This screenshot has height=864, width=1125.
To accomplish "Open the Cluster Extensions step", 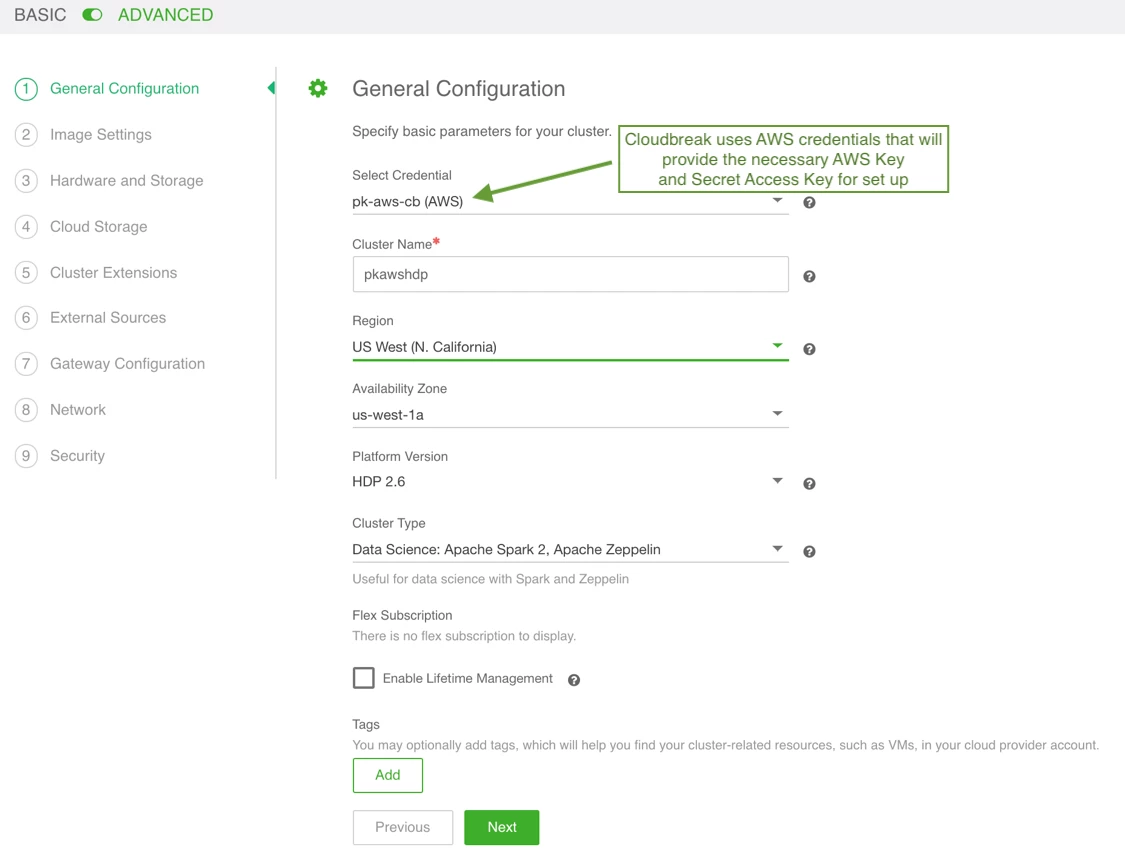I will pyautogui.click(x=96, y=273).
